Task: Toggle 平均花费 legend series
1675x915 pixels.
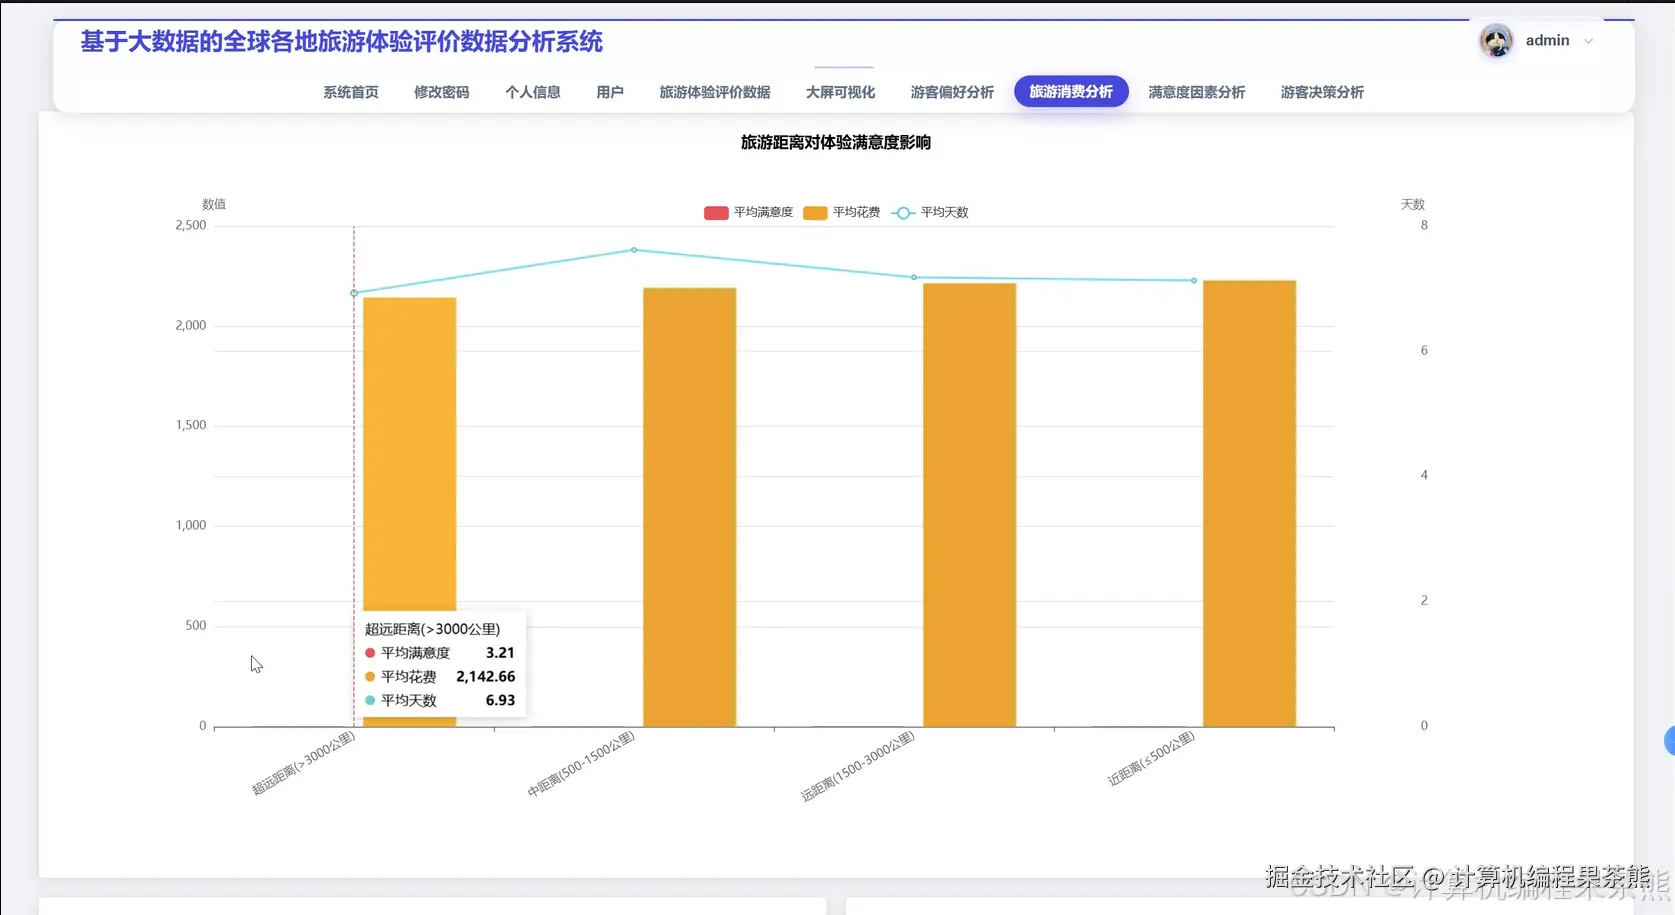Action: click(x=842, y=212)
